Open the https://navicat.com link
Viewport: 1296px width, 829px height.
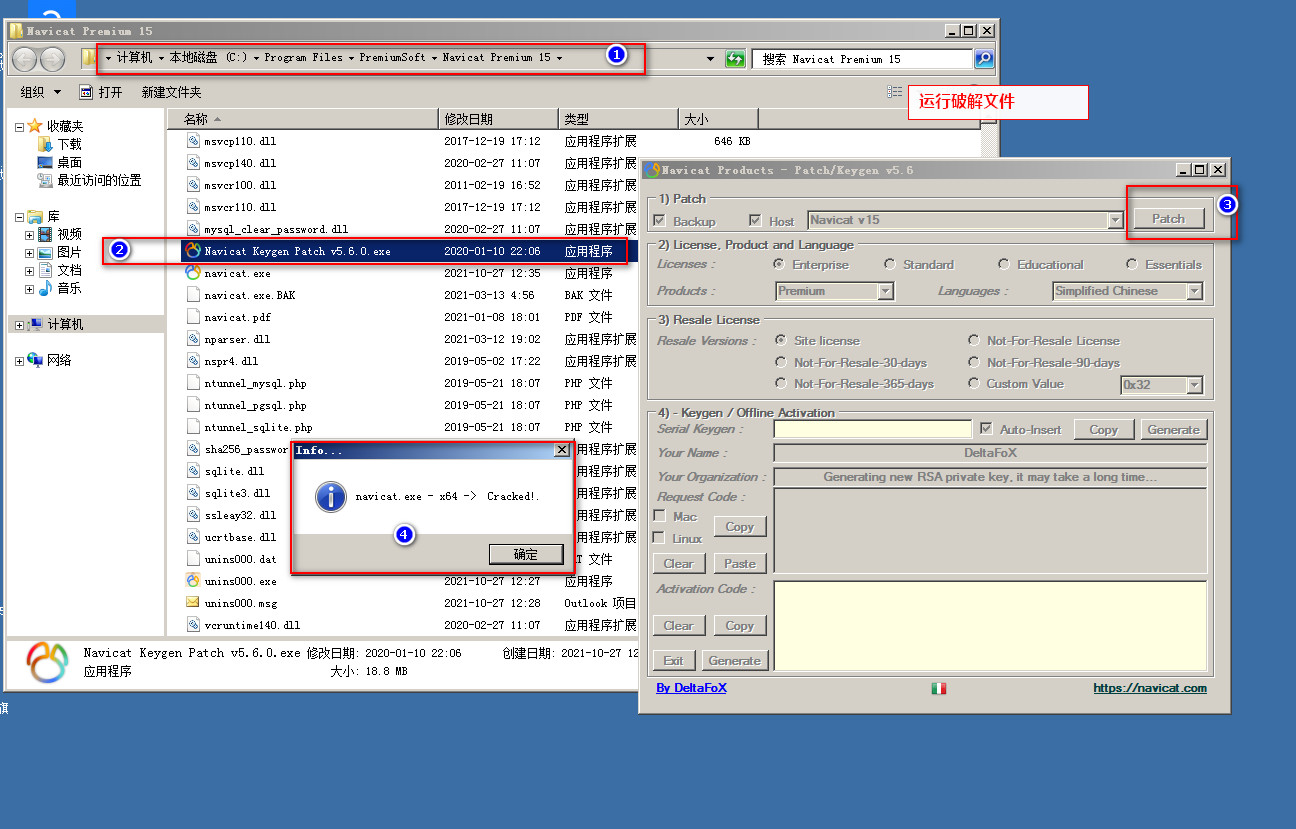click(1149, 688)
